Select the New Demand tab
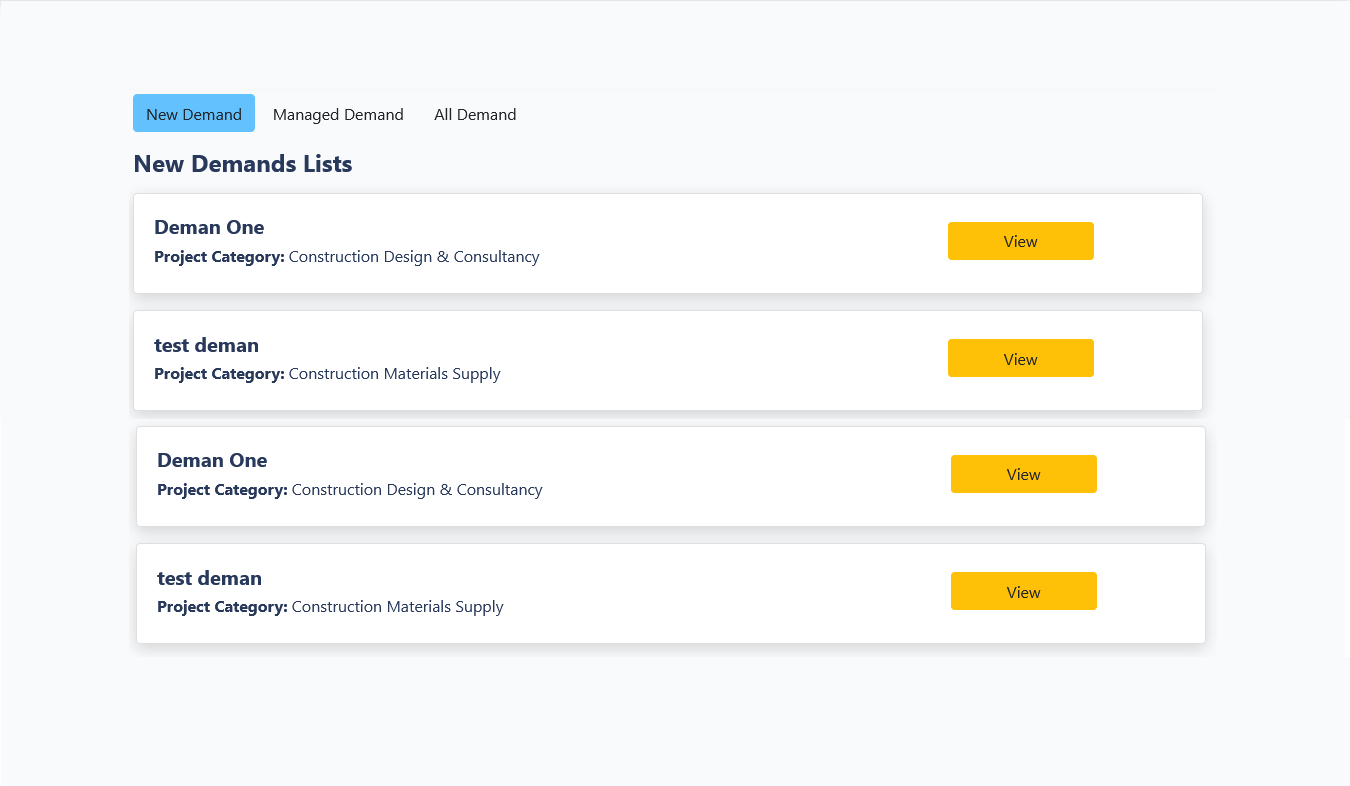Viewport: 1350px width, 786px height. point(194,114)
